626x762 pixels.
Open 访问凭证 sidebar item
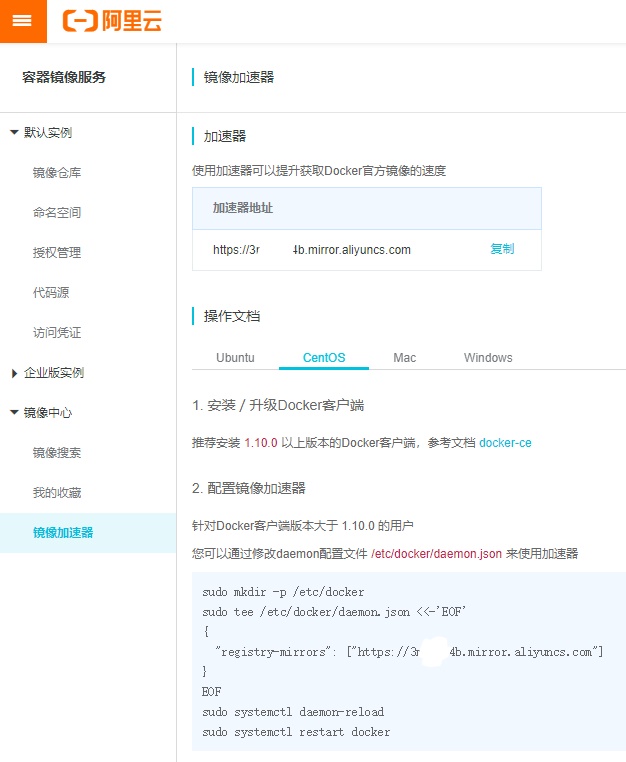point(57,332)
